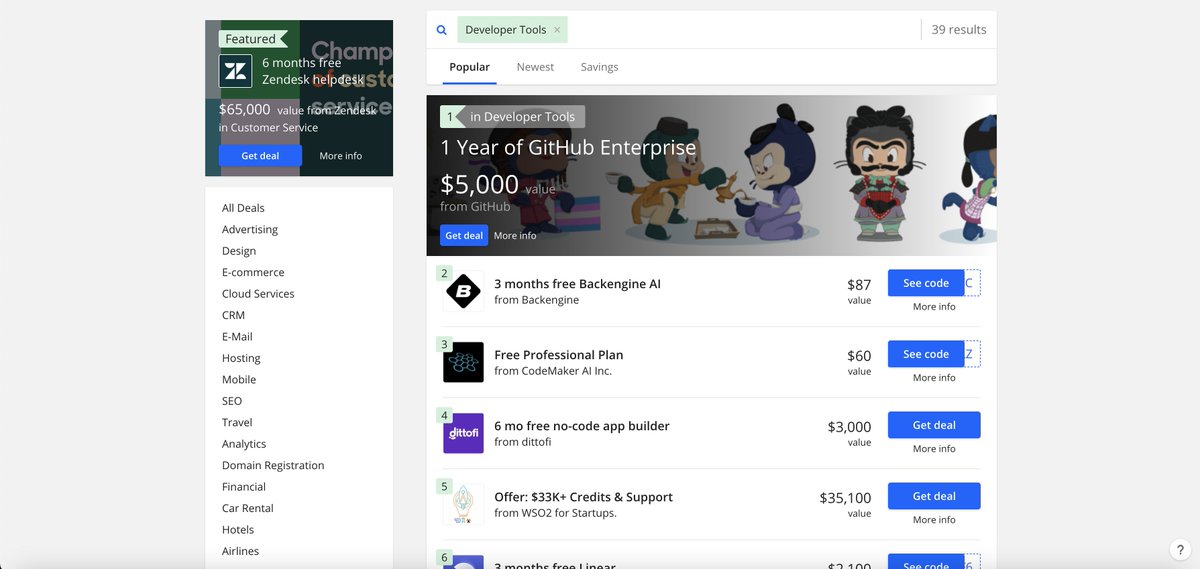Click the $35,100 value text

[x=845, y=498]
